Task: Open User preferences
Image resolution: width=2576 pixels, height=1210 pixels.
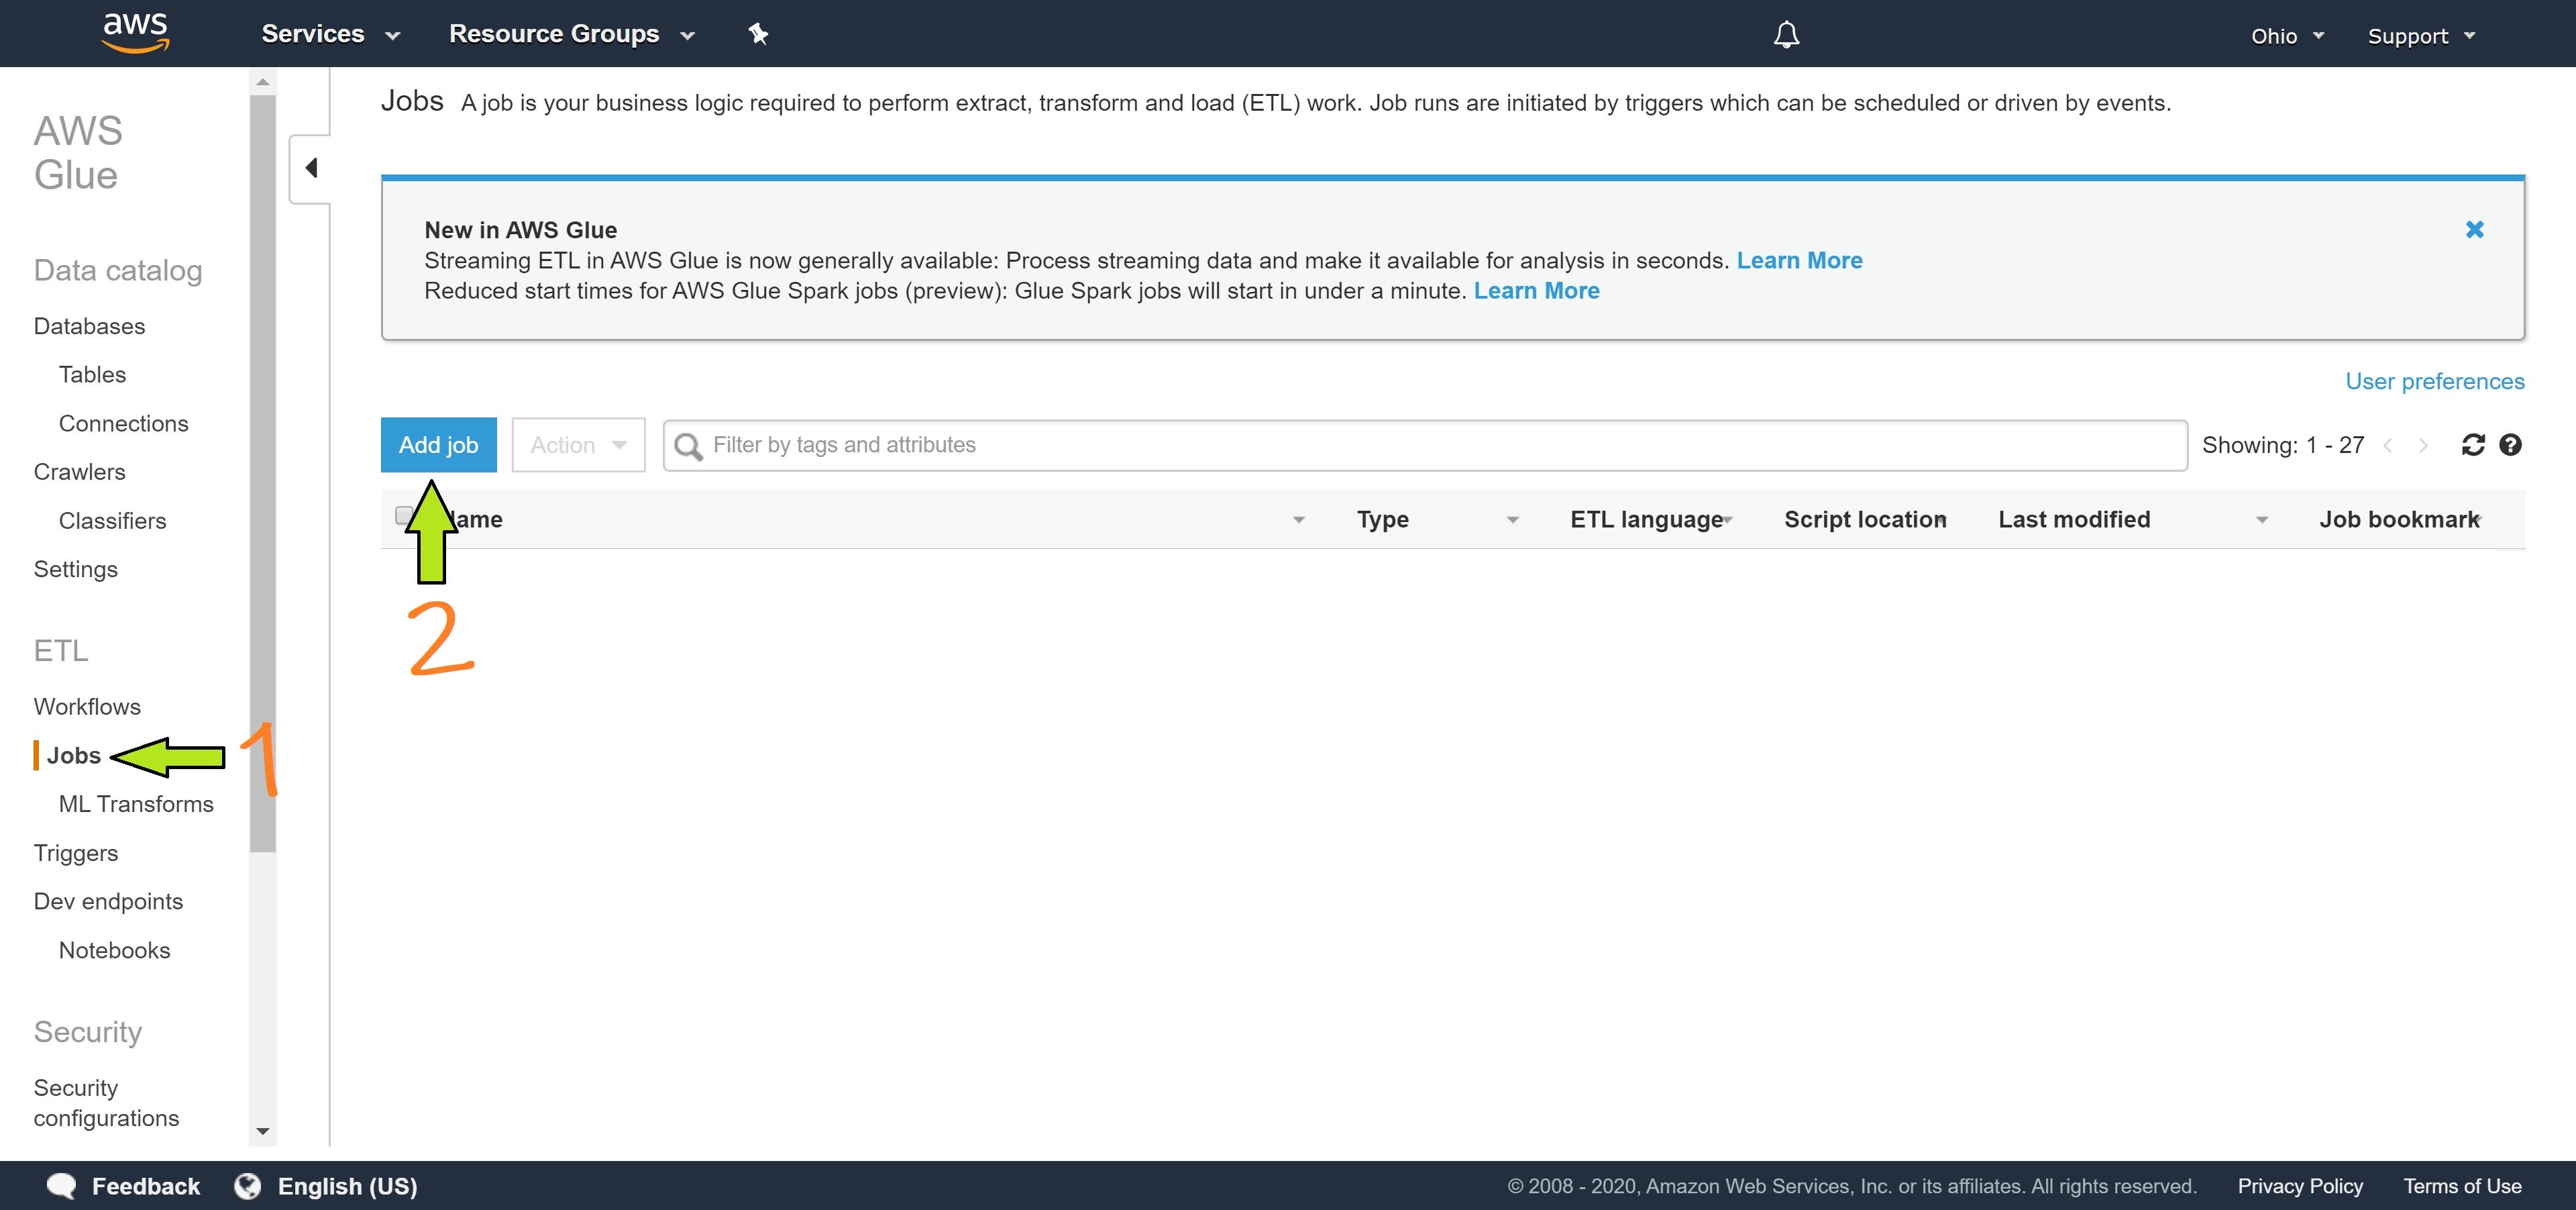Action: click(x=2434, y=381)
